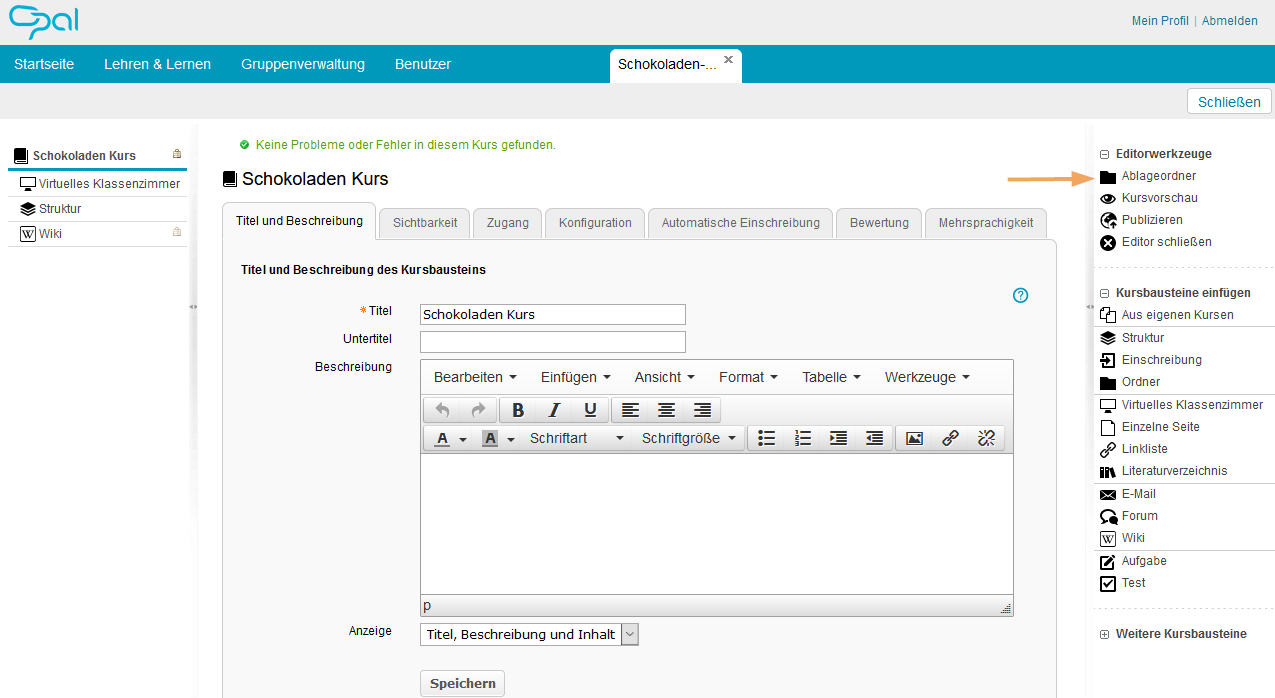
Task: Click the remove link icon
Action: click(986, 438)
